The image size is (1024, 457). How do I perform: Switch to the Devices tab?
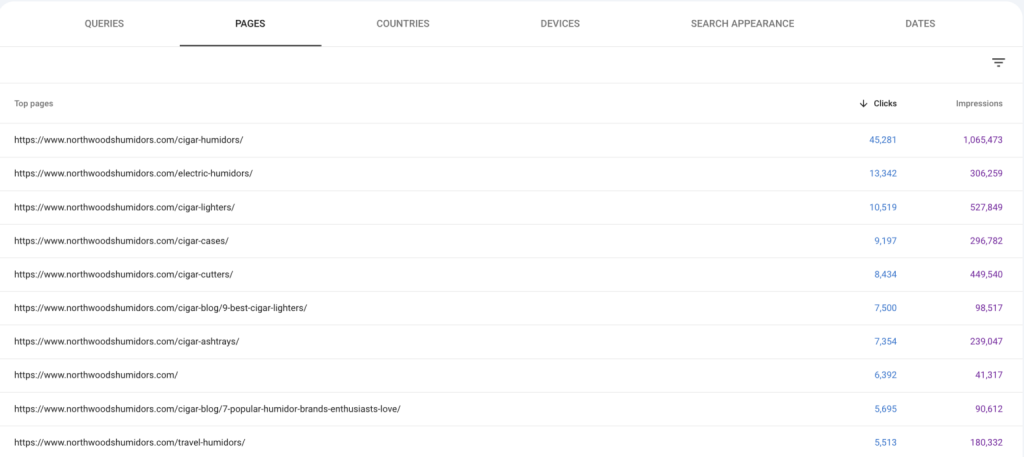pyautogui.click(x=560, y=24)
